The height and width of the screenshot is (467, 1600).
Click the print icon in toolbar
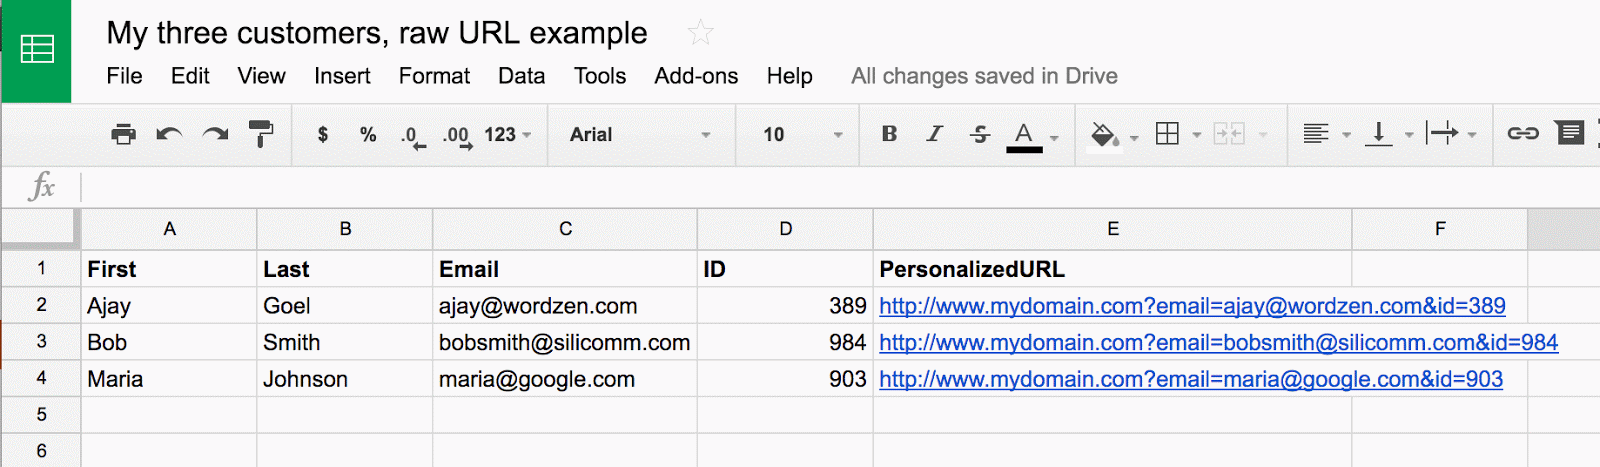click(x=123, y=134)
